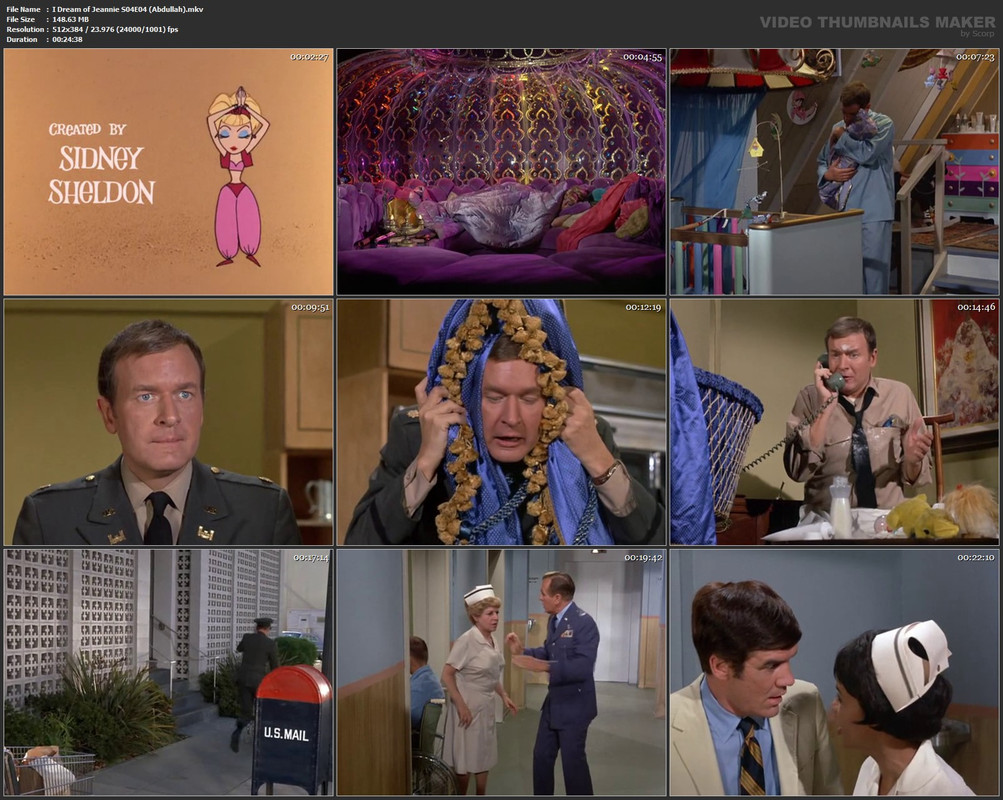Click the file size value 148.63 MB

pyautogui.click(x=70, y=19)
